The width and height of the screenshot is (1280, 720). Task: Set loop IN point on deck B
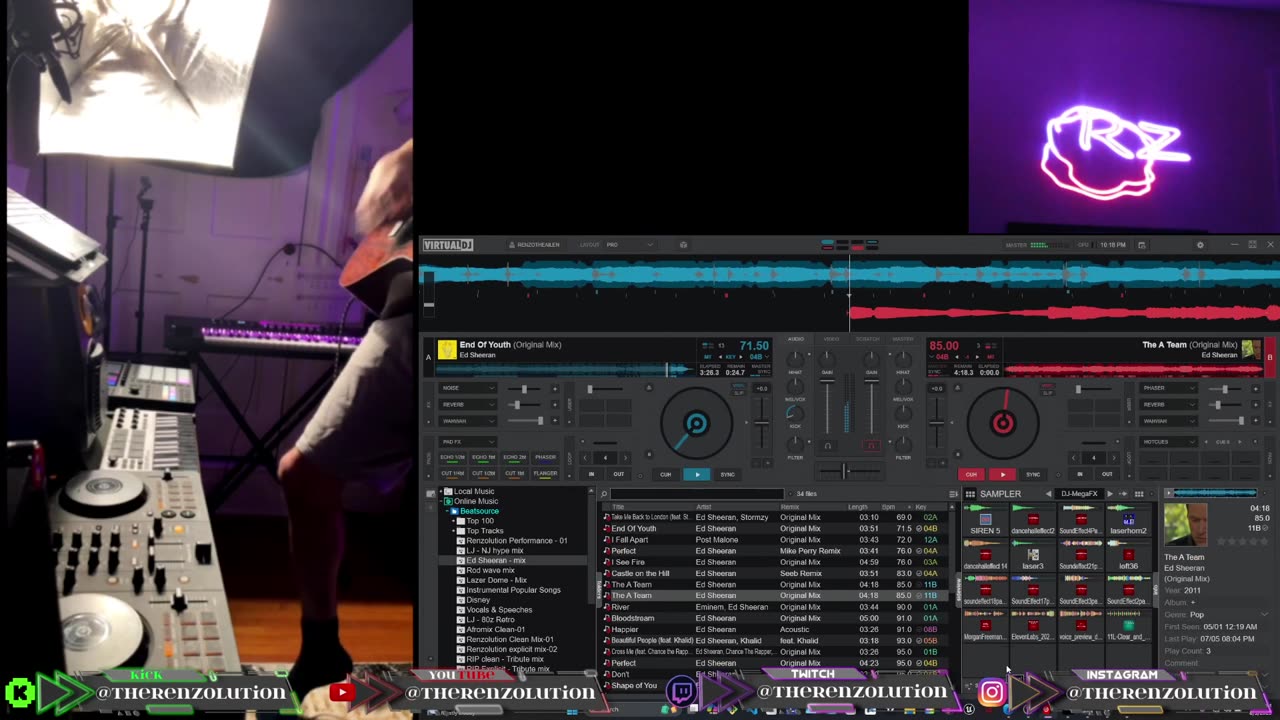pyautogui.click(x=1080, y=474)
